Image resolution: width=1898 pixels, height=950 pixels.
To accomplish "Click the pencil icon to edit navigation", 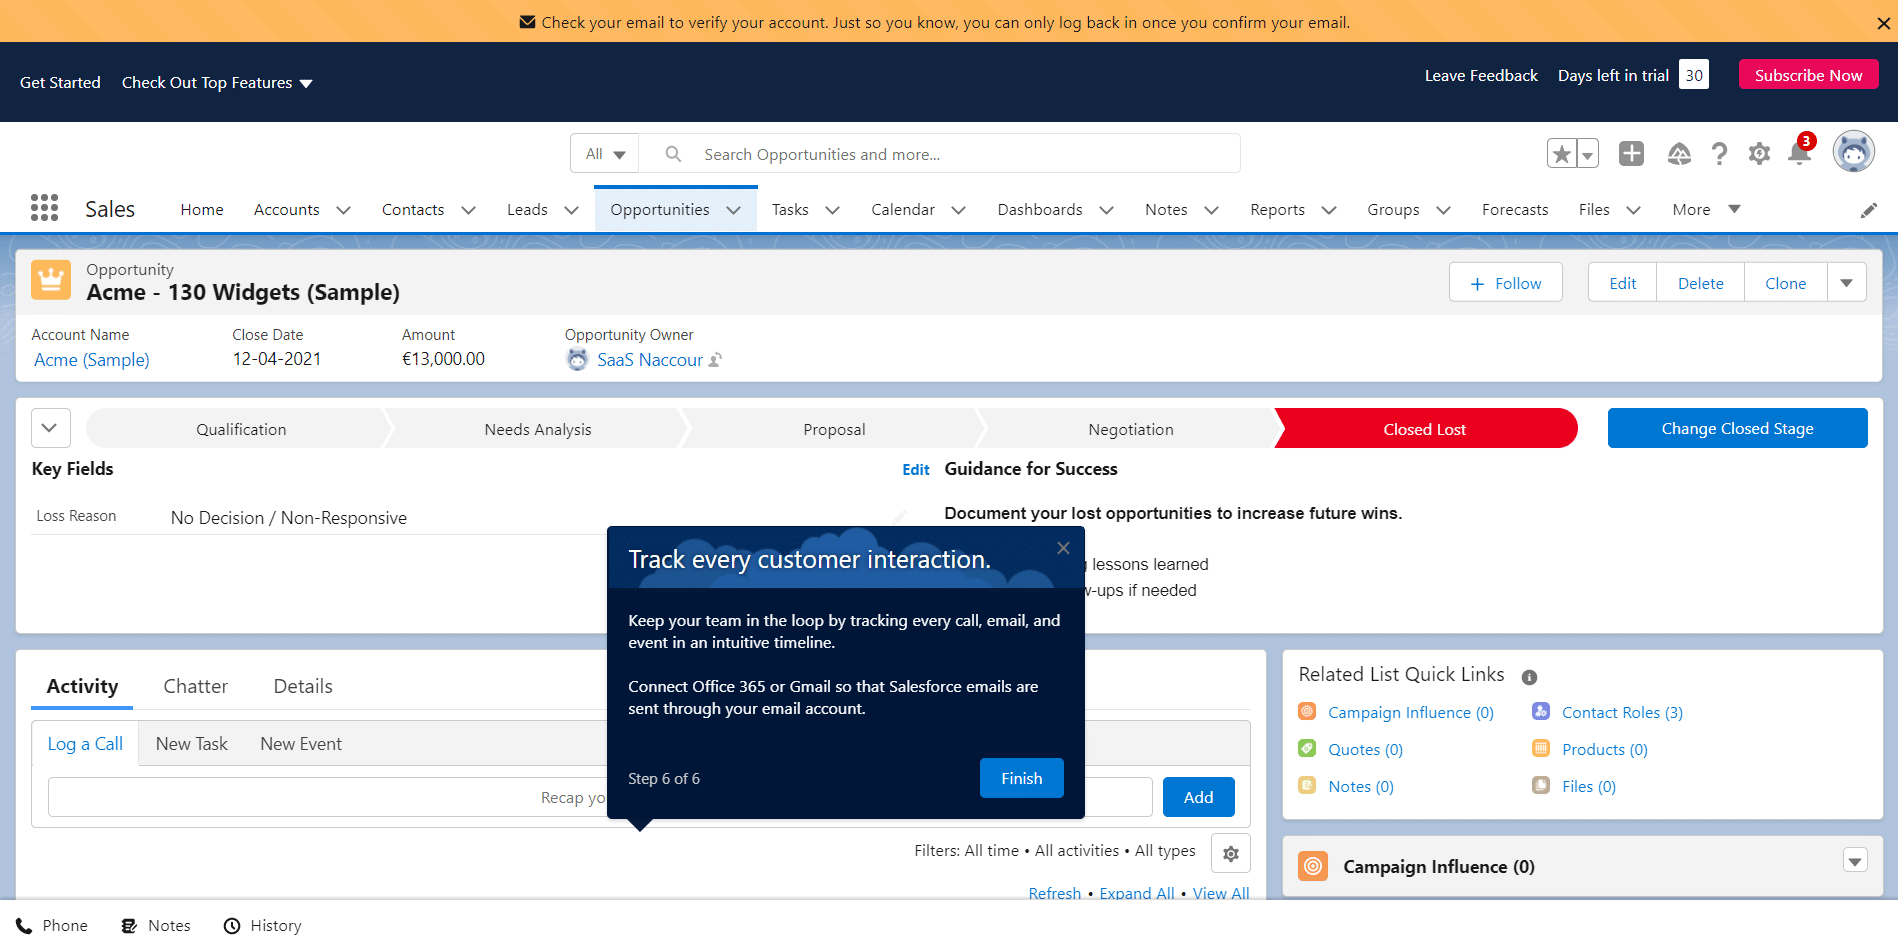I will coord(1868,210).
